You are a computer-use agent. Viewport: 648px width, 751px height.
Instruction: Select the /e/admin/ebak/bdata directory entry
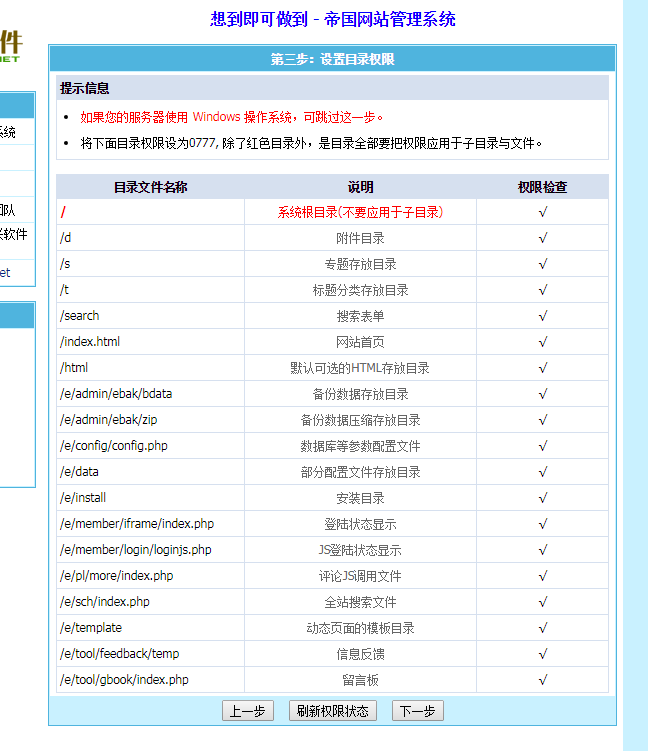tap(116, 394)
